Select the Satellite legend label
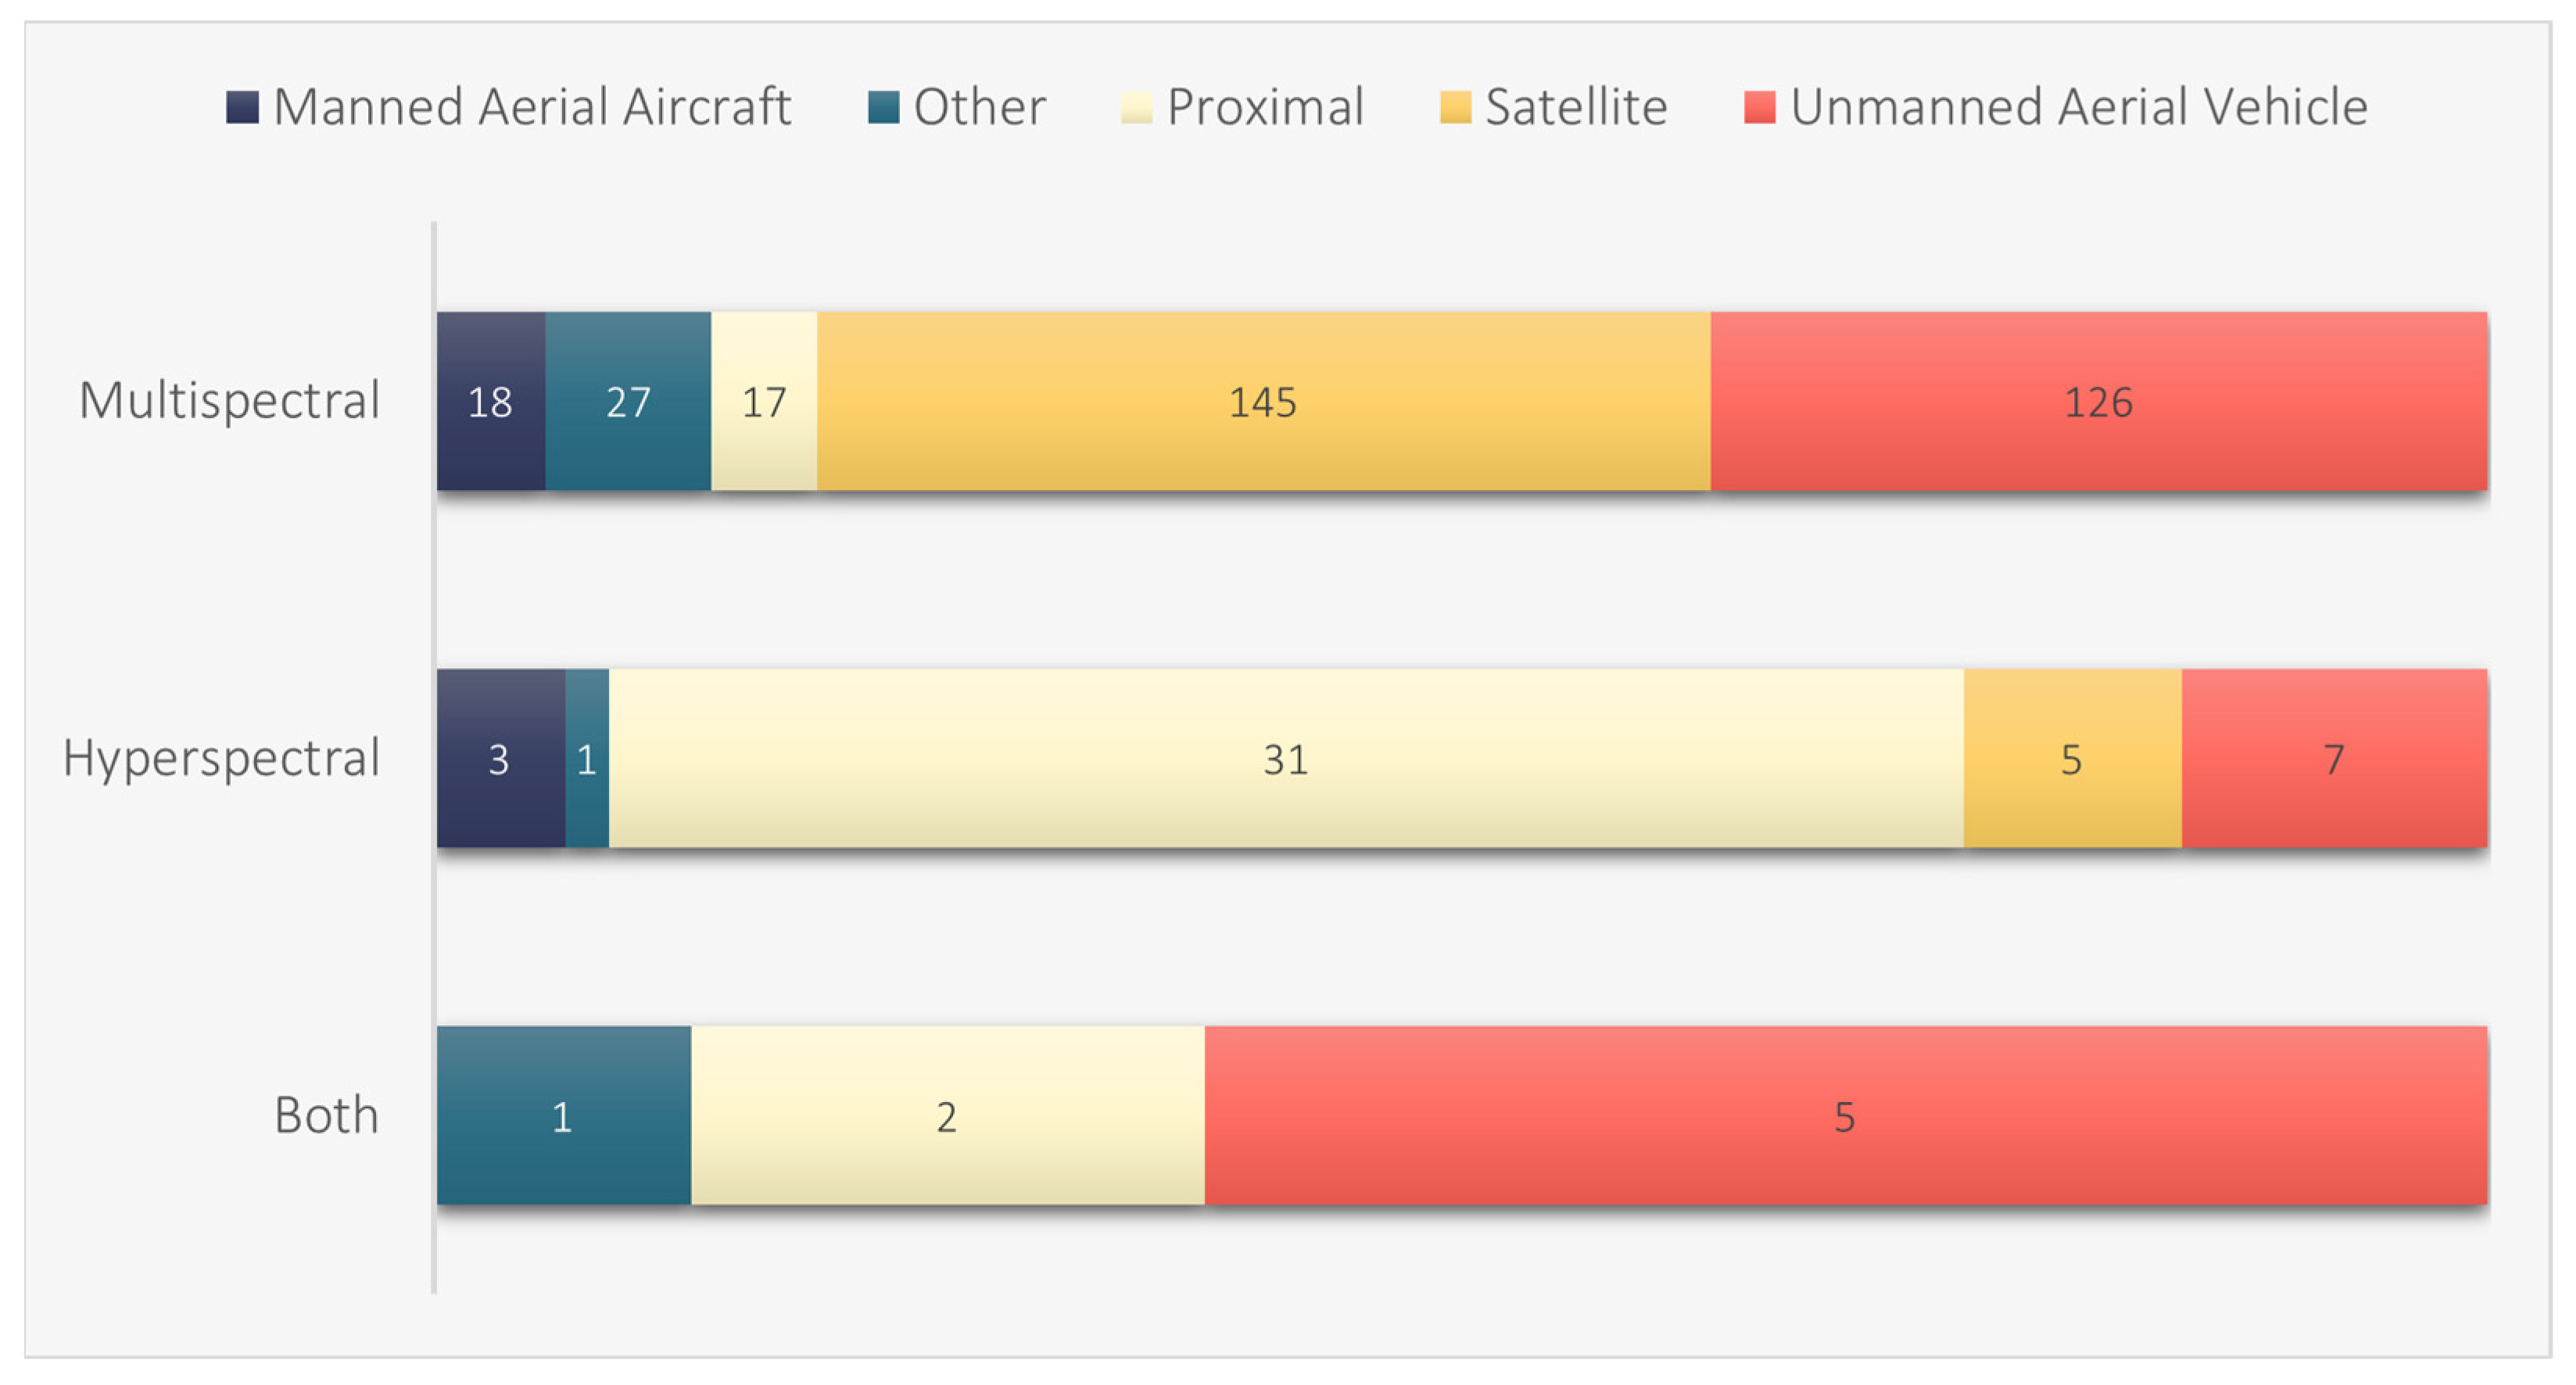The width and height of the screenshot is (2576, 1385). 1576,107
